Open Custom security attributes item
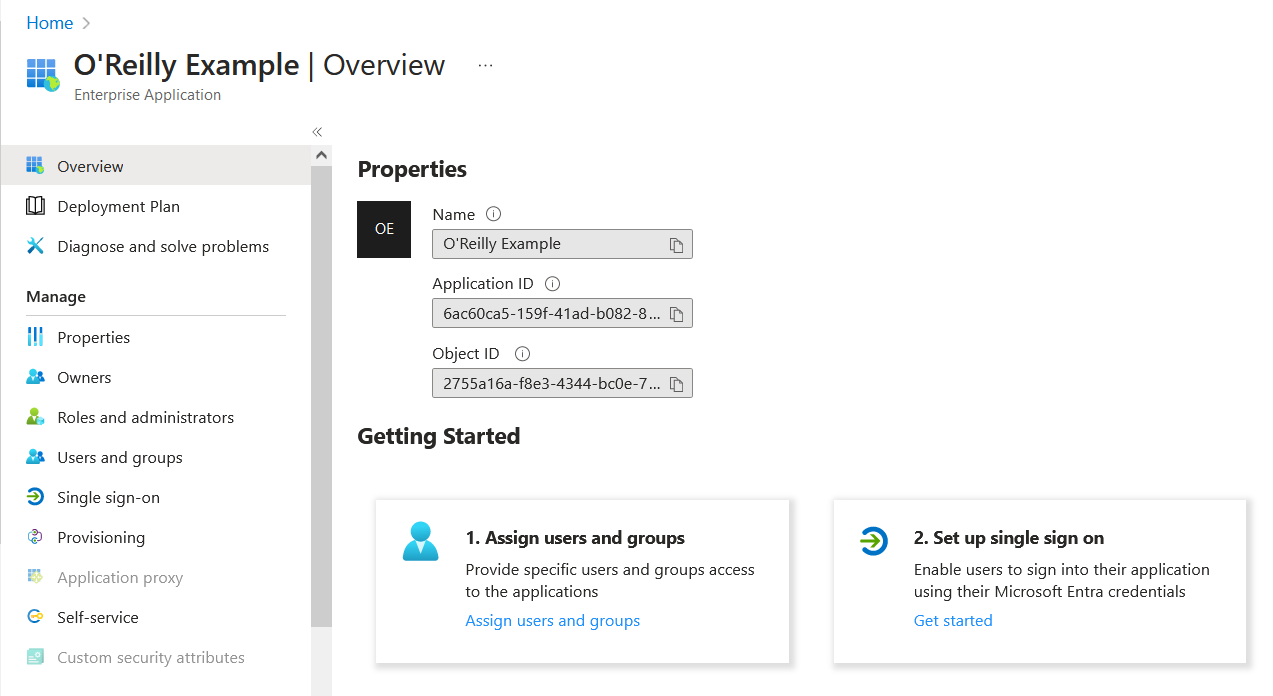1273x696 pixels. [x=156, y=657]
